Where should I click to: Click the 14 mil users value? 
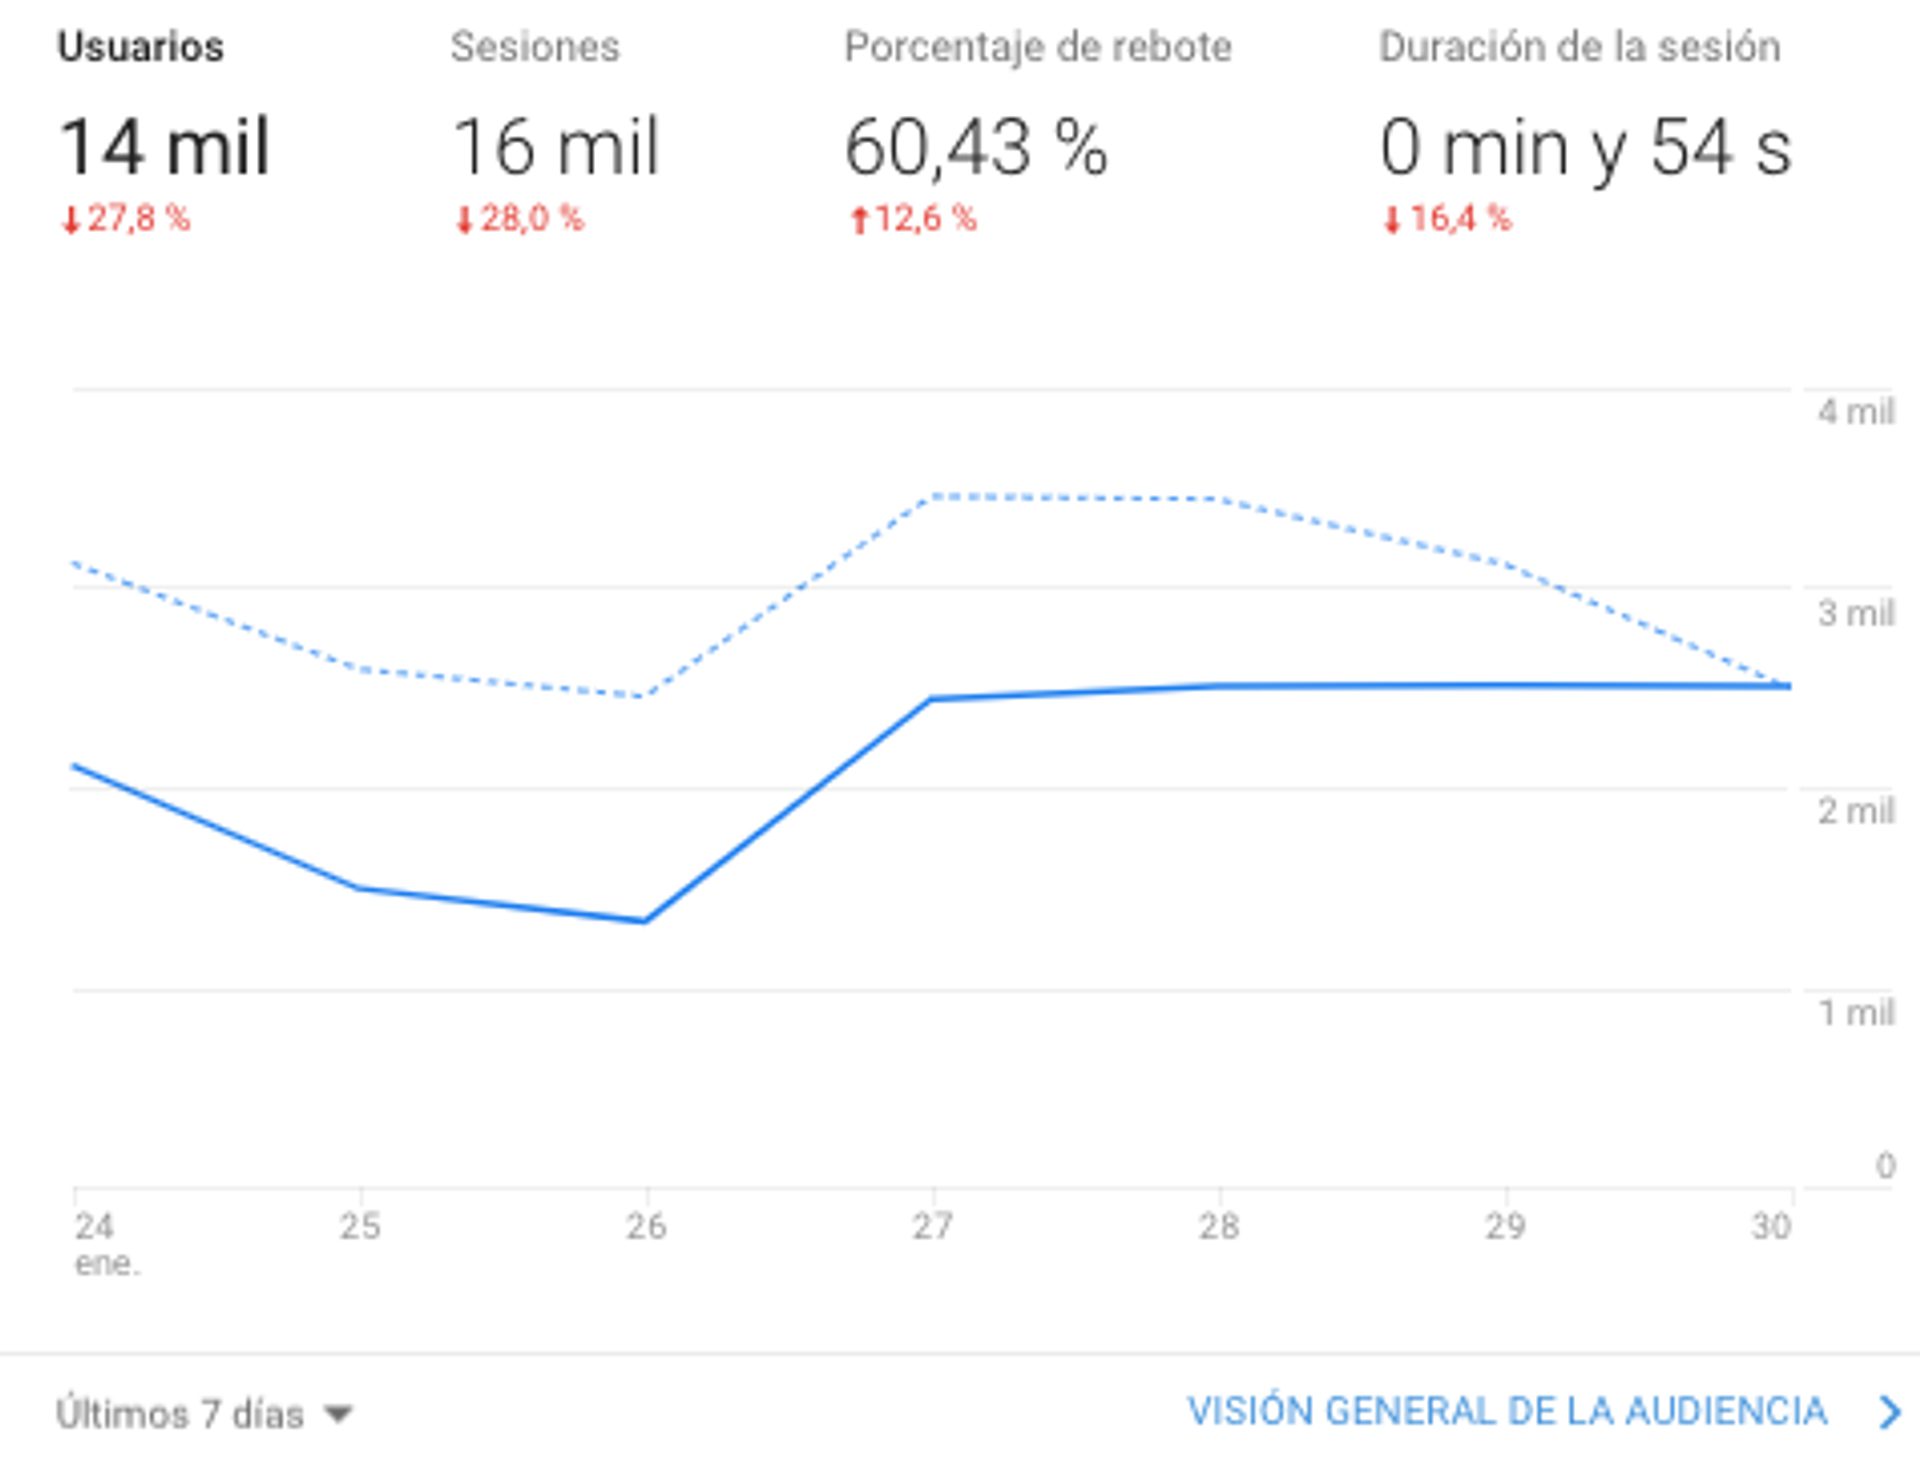(x=165, y=147)
